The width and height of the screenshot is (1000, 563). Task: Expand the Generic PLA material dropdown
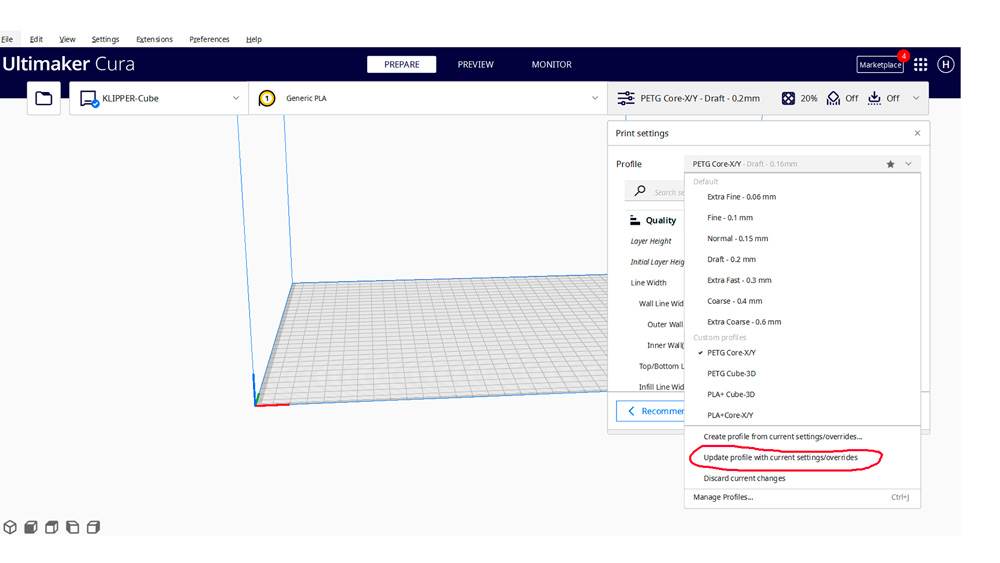(x=595, y=98)
